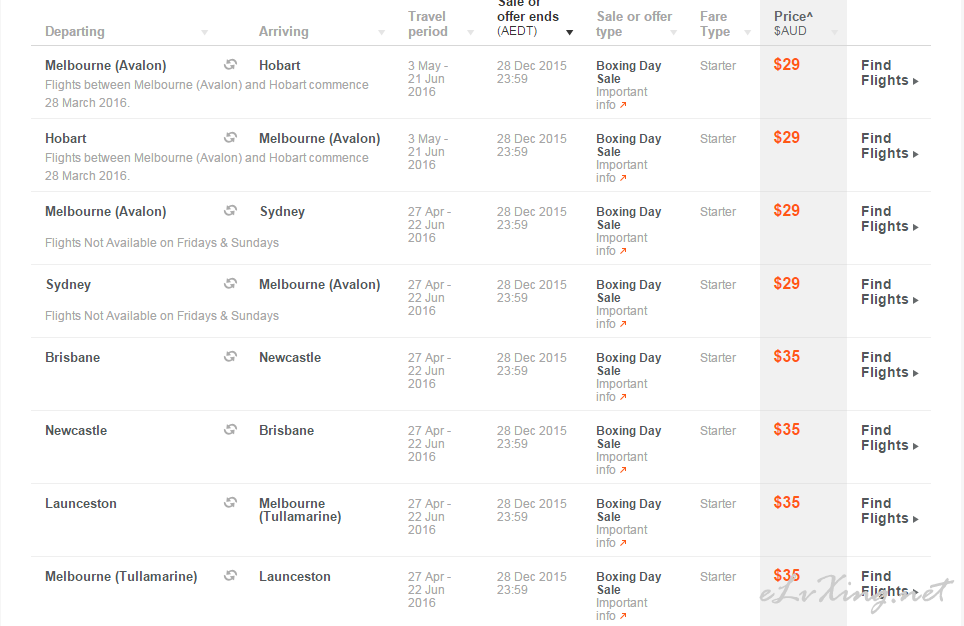Sort by Sale or offer ends arrow

569,33
